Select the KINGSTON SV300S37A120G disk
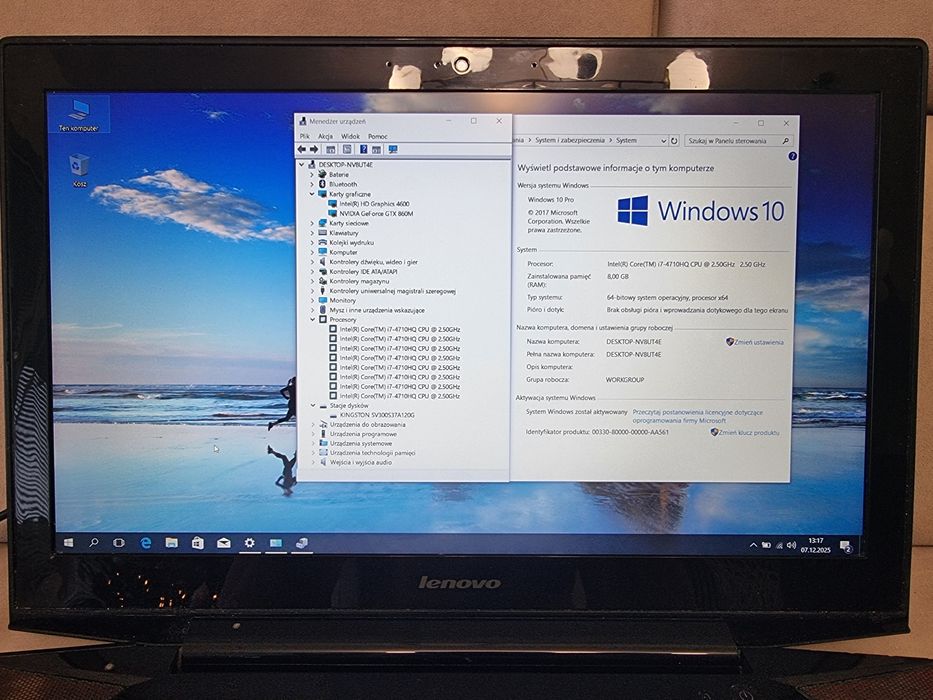933x700 pixels. 377,415
